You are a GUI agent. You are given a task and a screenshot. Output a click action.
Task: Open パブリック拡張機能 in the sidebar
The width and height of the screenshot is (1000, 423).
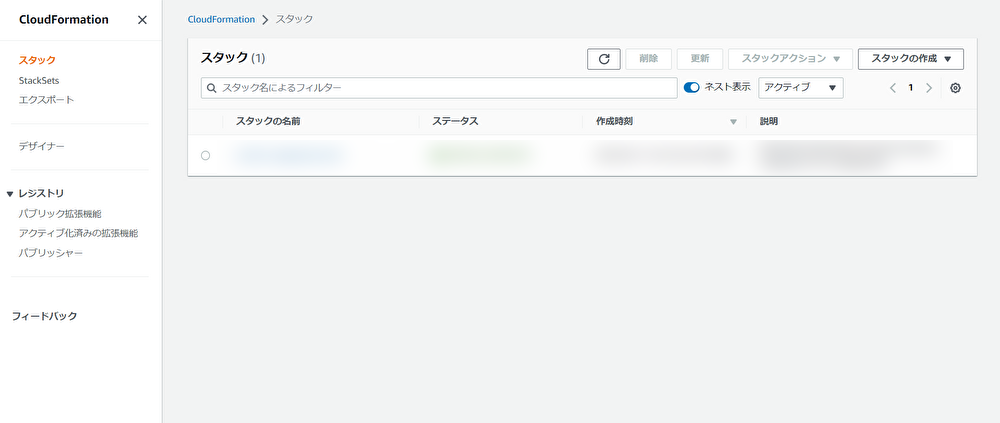[x=60, y=214]
